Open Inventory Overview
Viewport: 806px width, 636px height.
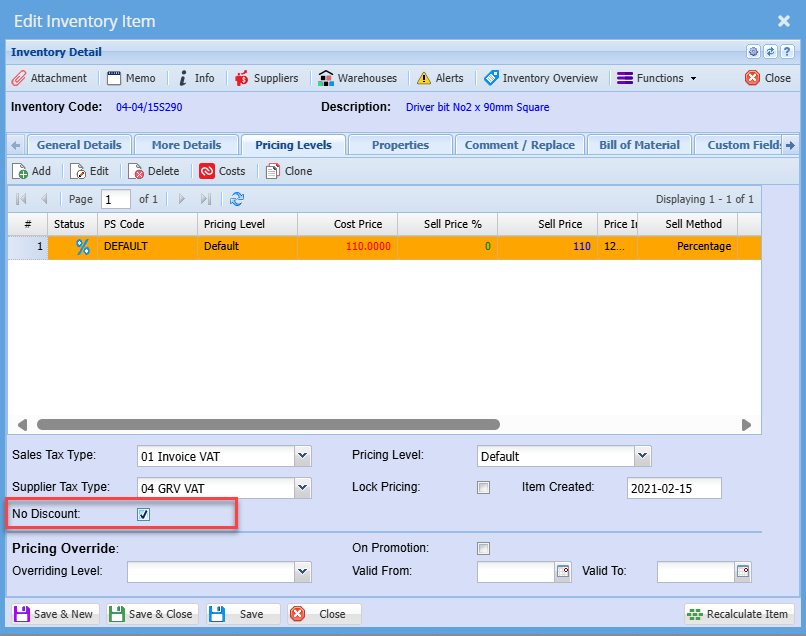tap(541, 78)
